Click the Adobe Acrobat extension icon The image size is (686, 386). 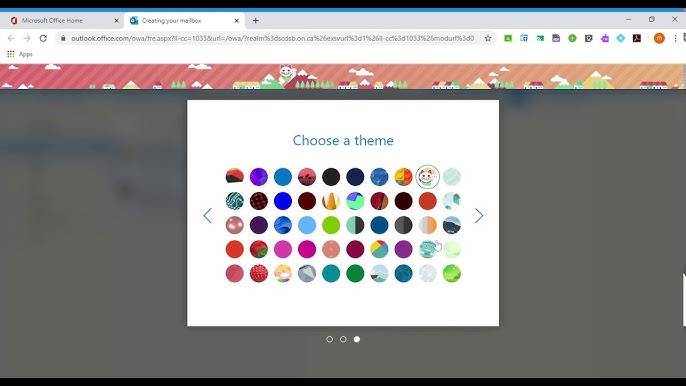tap(637, 39)
